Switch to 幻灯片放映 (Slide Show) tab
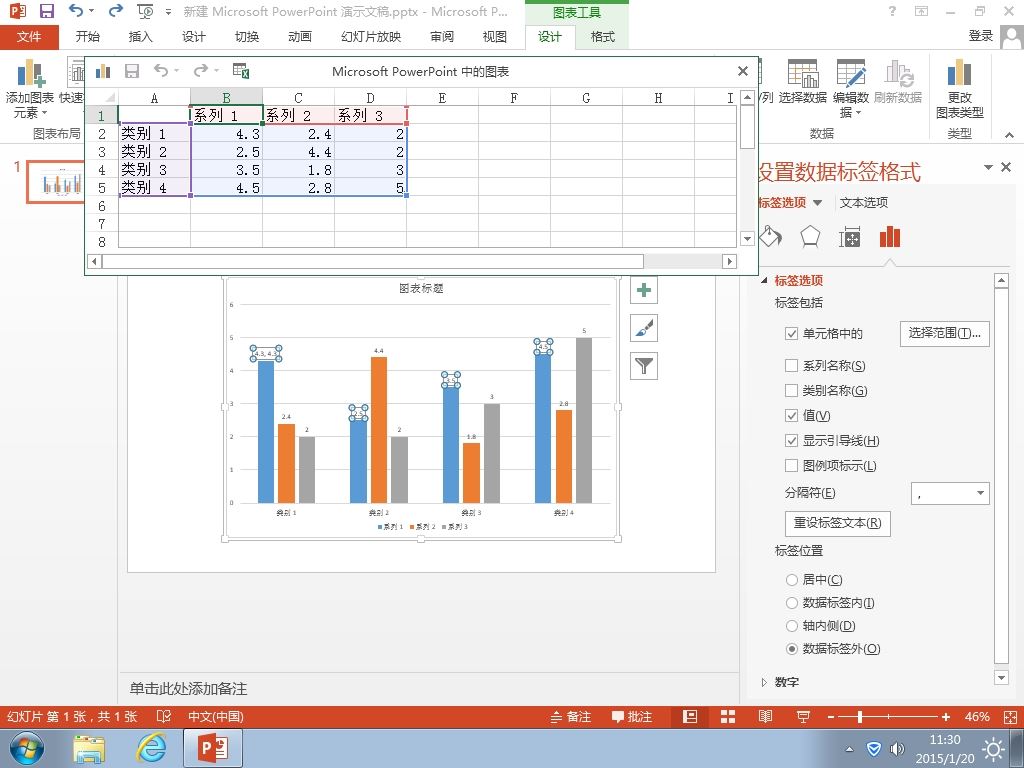Image resolution: width=1024 pixels, height=768 pixels. click(371, 37)
